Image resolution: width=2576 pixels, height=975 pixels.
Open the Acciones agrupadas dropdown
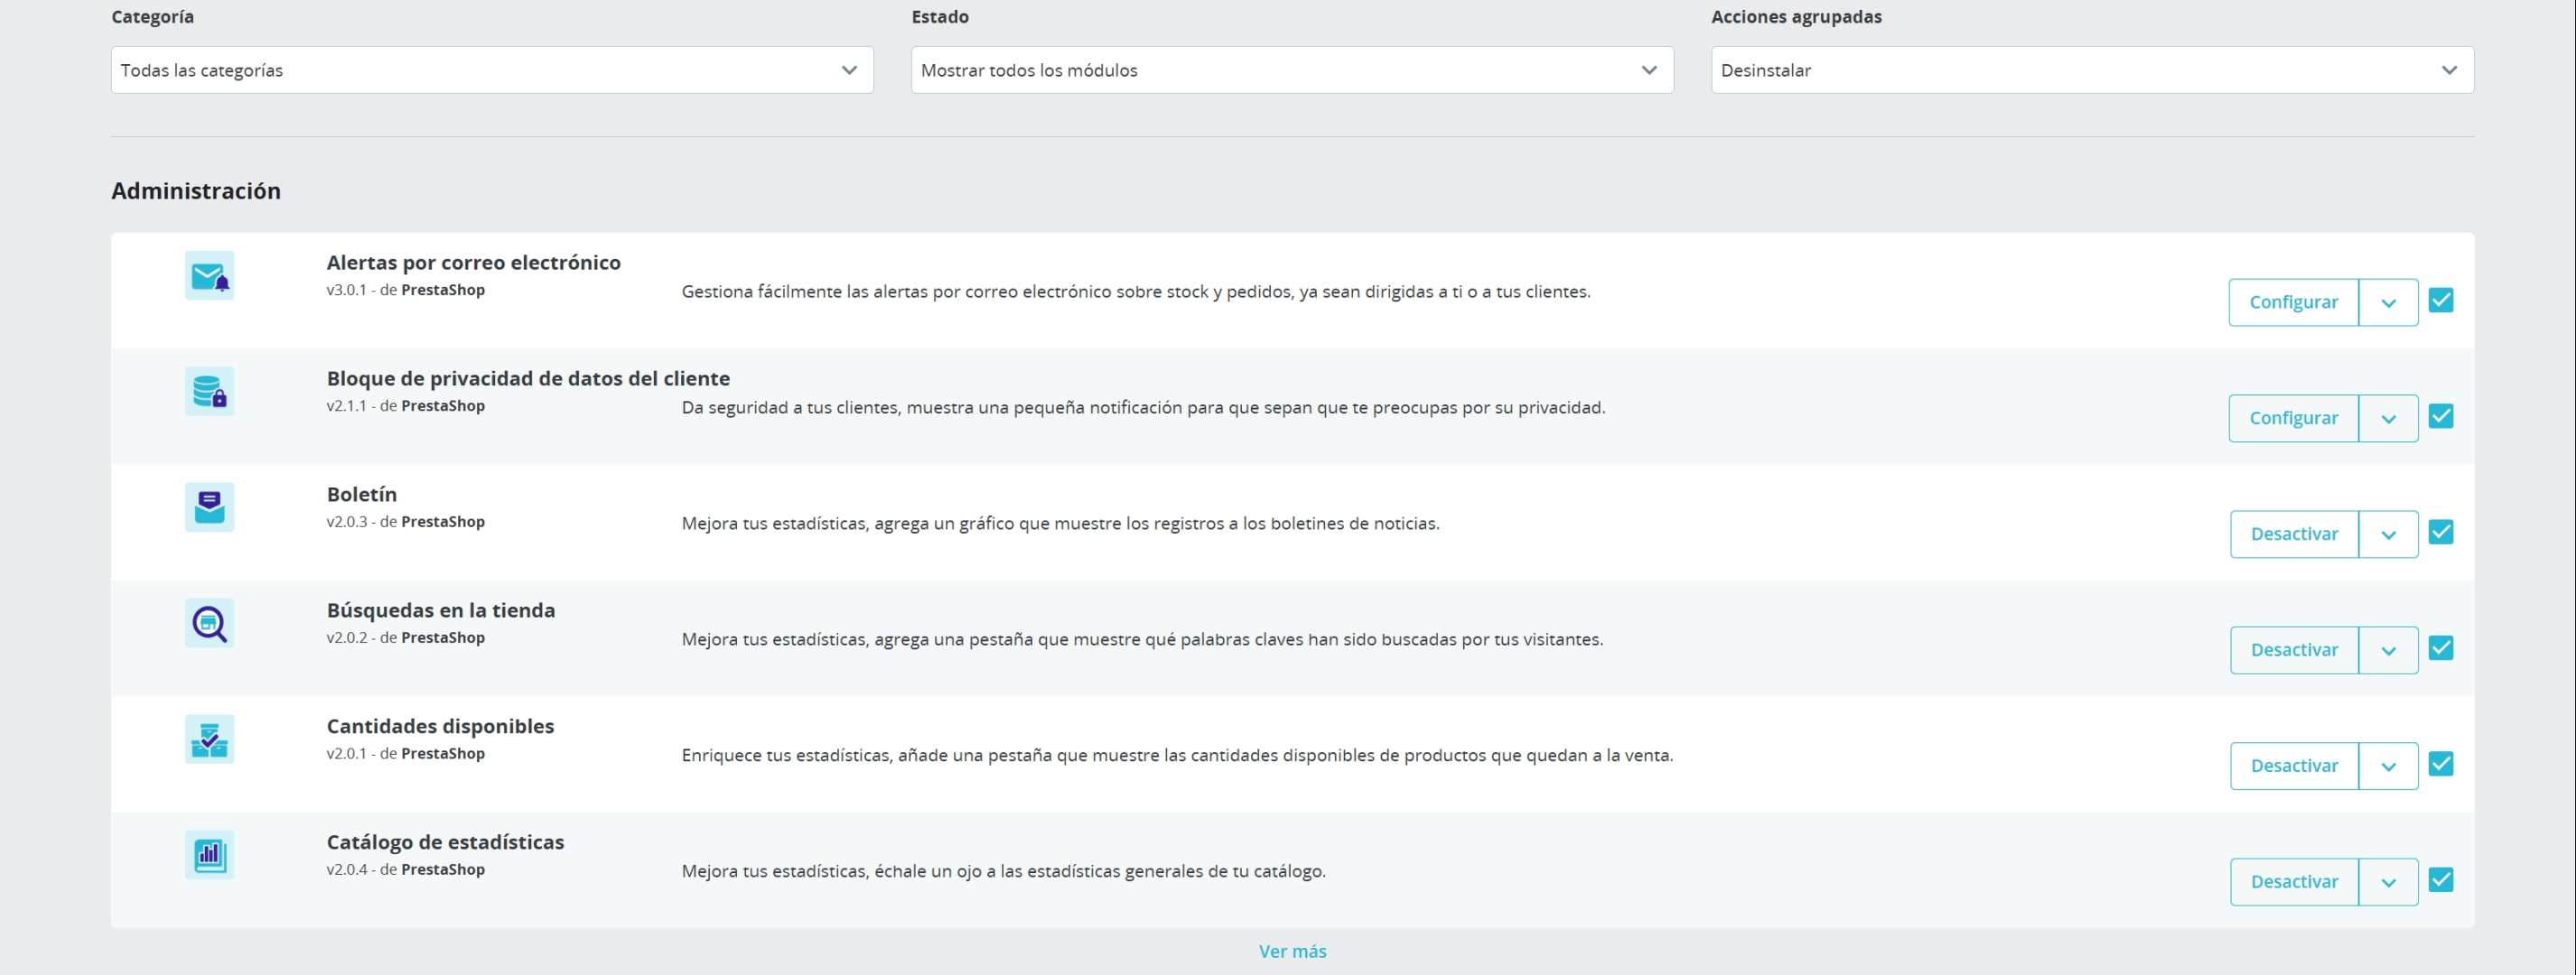(x=2092, y=70)
